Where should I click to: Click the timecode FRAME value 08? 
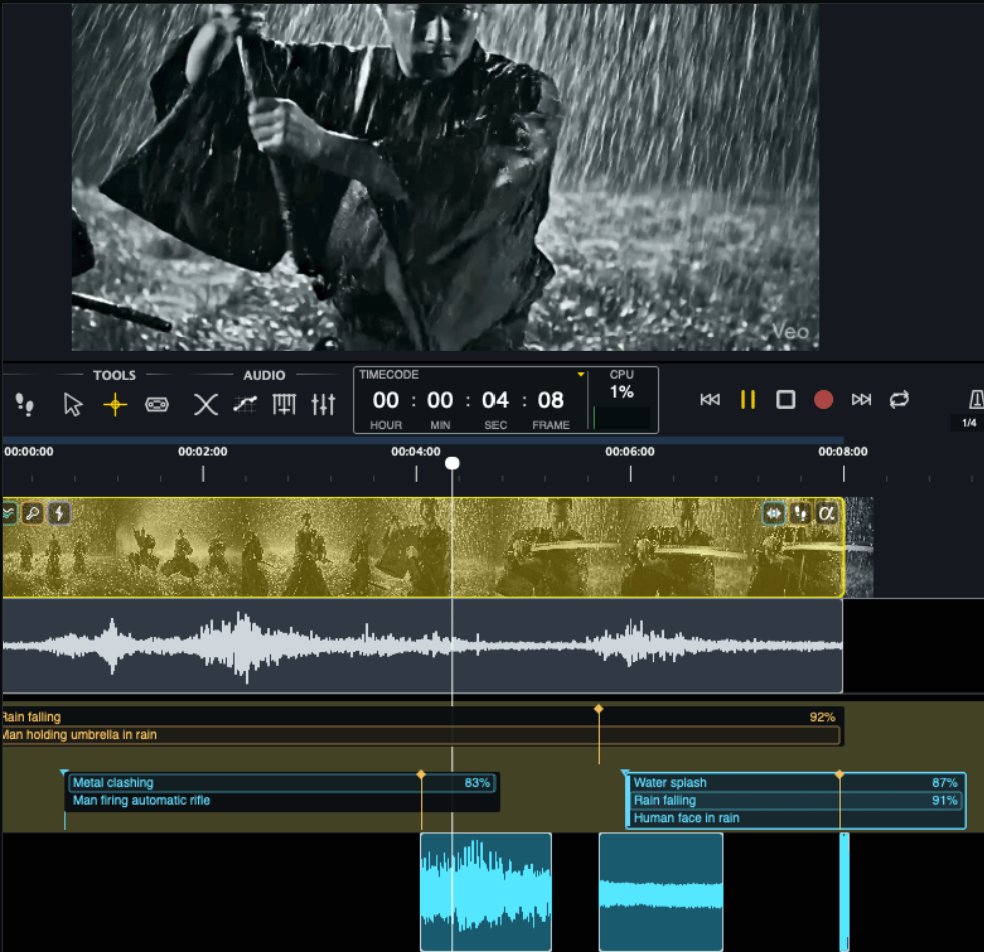click(x=550, y=400)
